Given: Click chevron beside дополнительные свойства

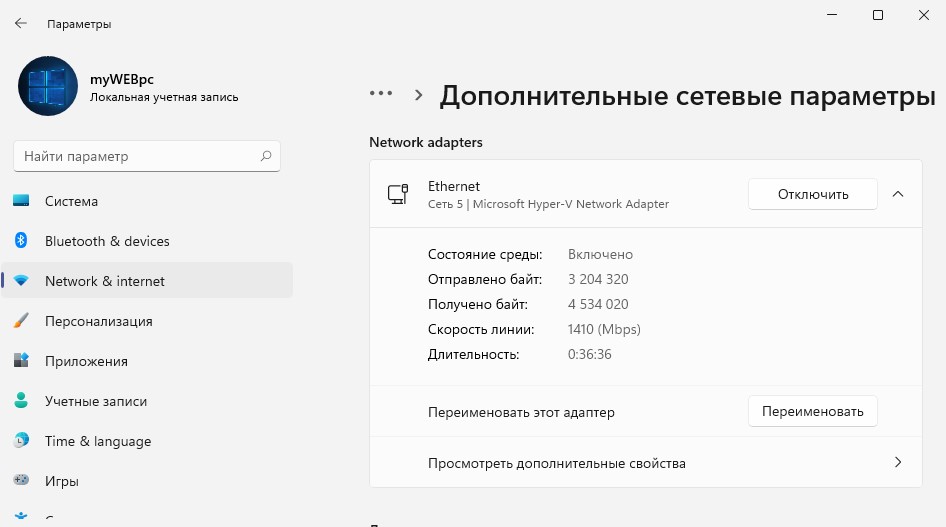Looking at the screenshot, I should coord(898,462).
